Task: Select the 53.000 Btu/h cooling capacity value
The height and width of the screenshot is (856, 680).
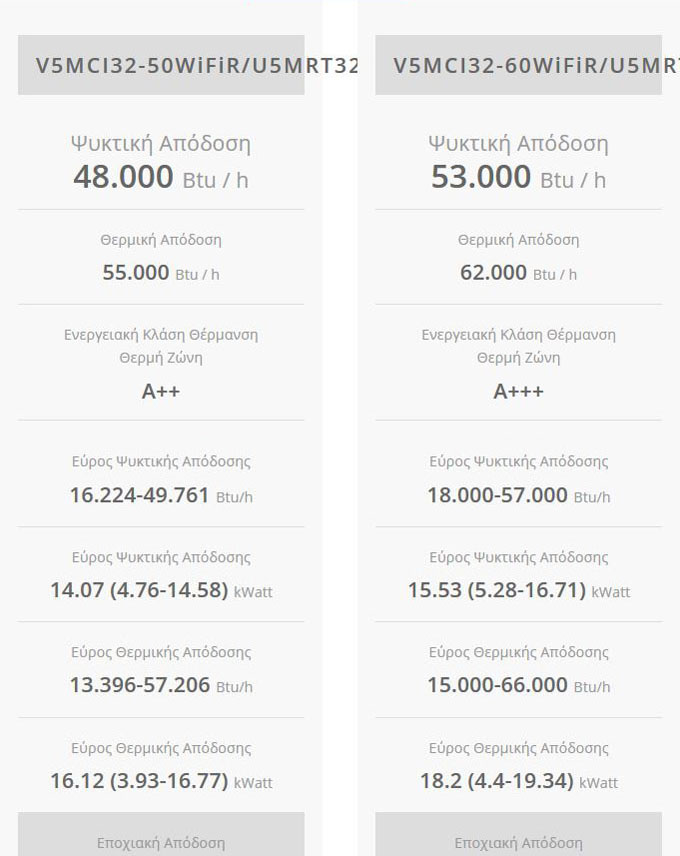Action: [x=518, y=178]
